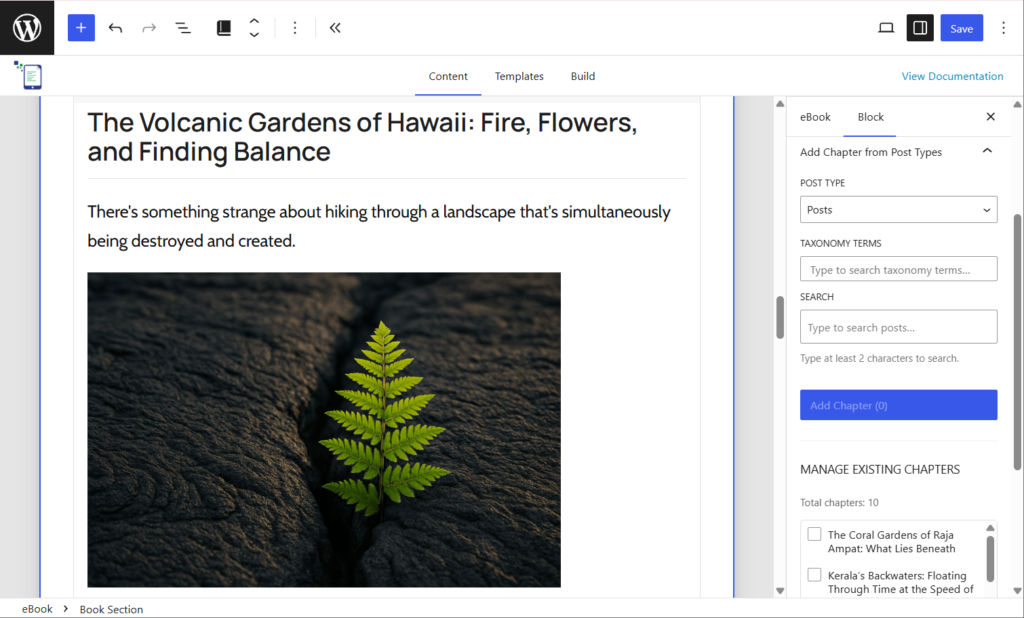Focus the search posts field
The height and width of the screenshot is (618, 1024).
[x=898, y=327]
